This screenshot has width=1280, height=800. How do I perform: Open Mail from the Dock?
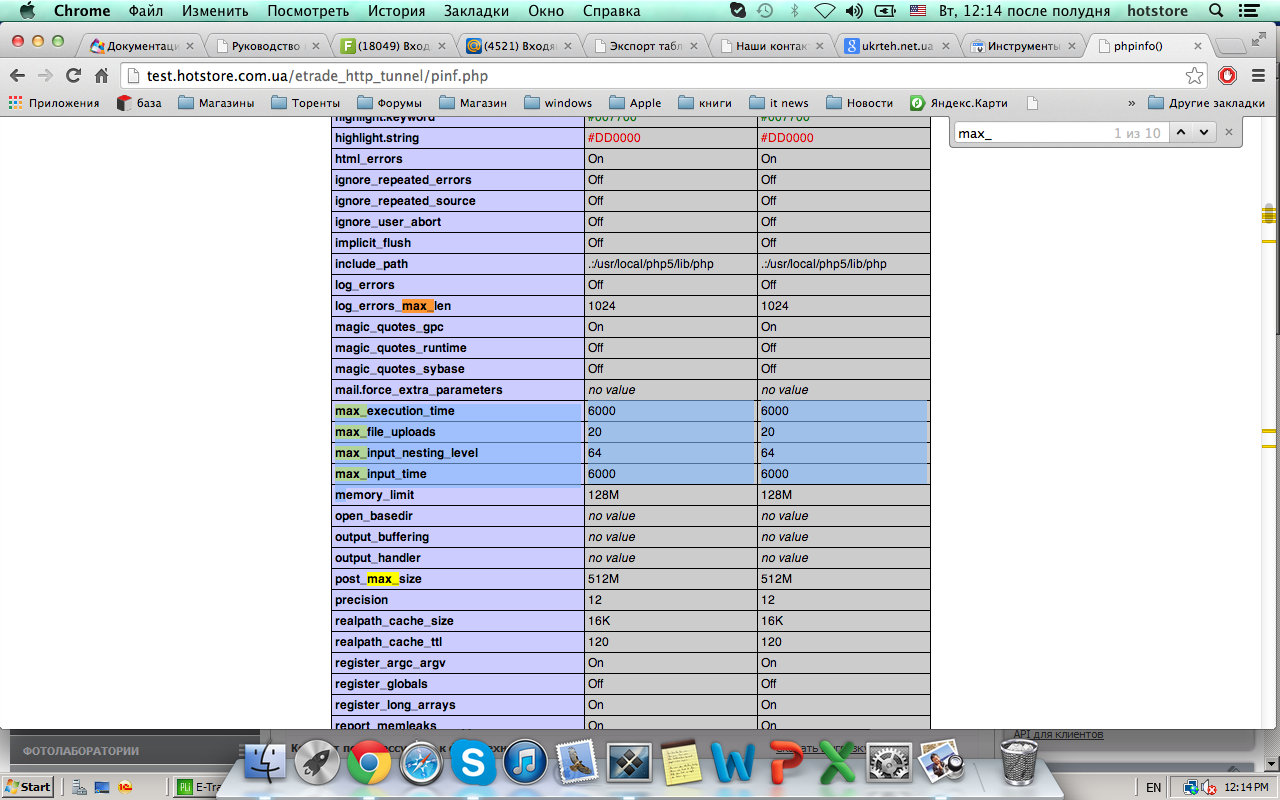point(577,764)
